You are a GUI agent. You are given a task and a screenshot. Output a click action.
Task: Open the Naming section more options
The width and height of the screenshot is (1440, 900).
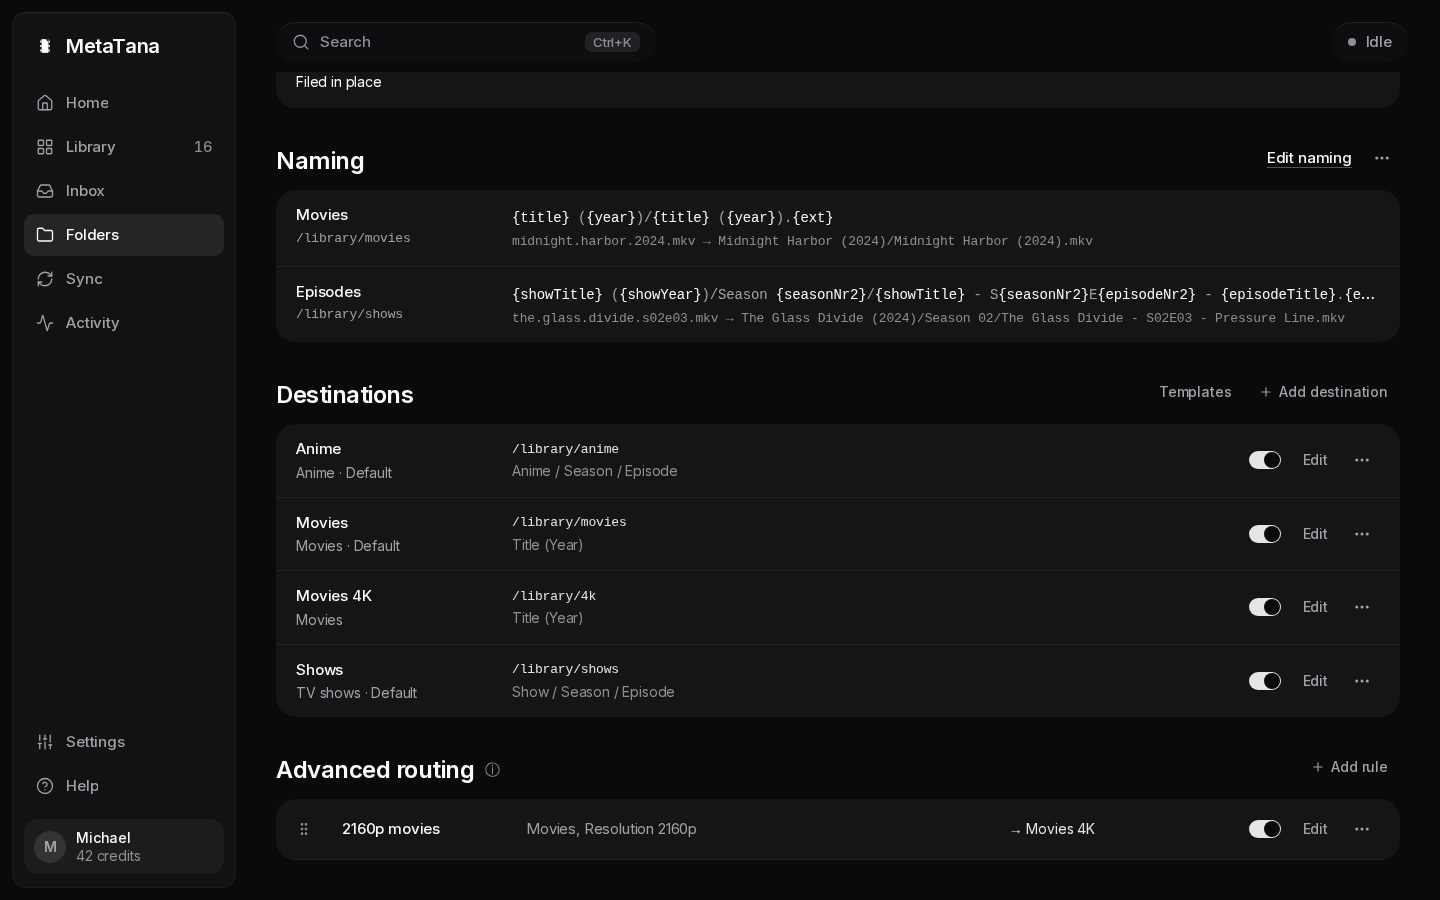pyautogui.click(x=1382, y=158)
